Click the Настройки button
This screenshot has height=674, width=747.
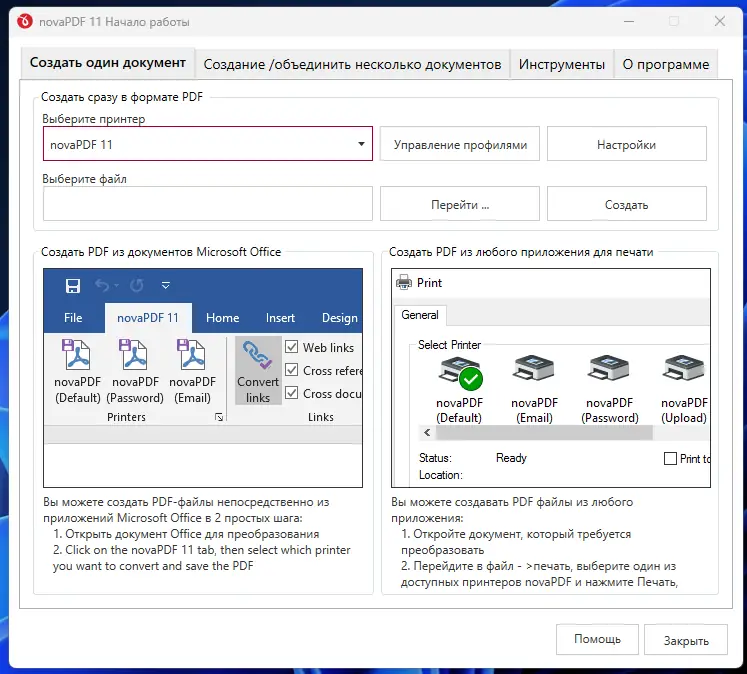(626, 144)
